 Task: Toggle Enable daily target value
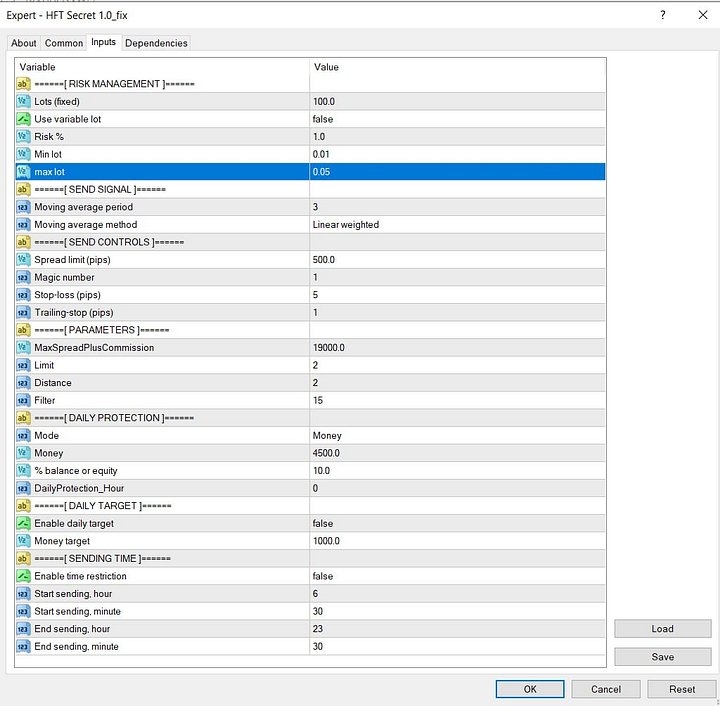456,524
